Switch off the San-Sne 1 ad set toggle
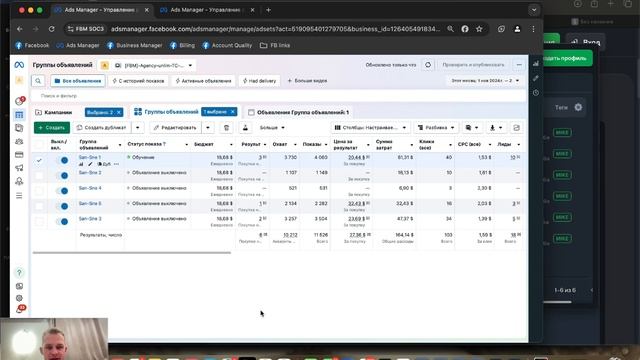640x360 pixels. (x=62, y=160)
